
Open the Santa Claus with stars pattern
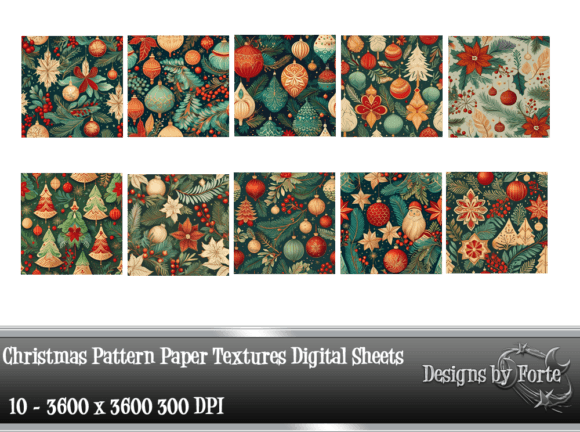(391, 223)
